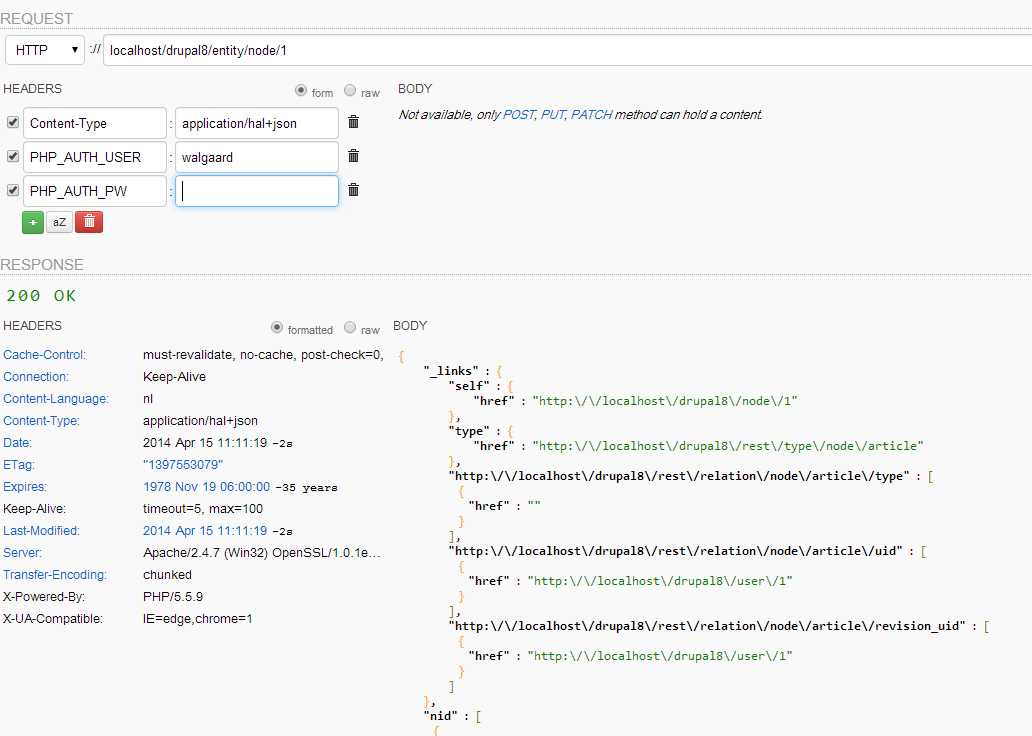Open the ETag header link
The height and width of the screenshot is (736, 1032).
(19, 465)
